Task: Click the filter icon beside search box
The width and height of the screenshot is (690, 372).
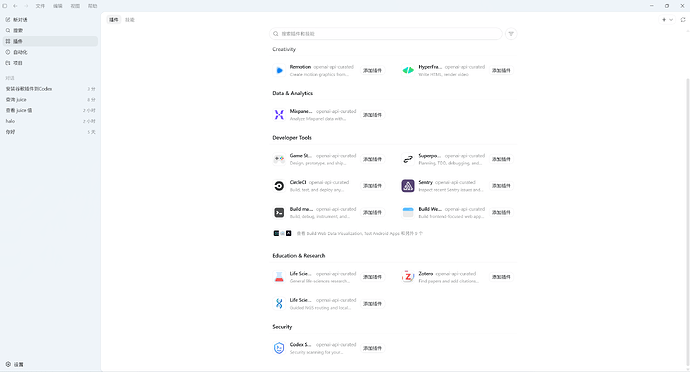Action: pyautogui.click(x=511, y=34)
